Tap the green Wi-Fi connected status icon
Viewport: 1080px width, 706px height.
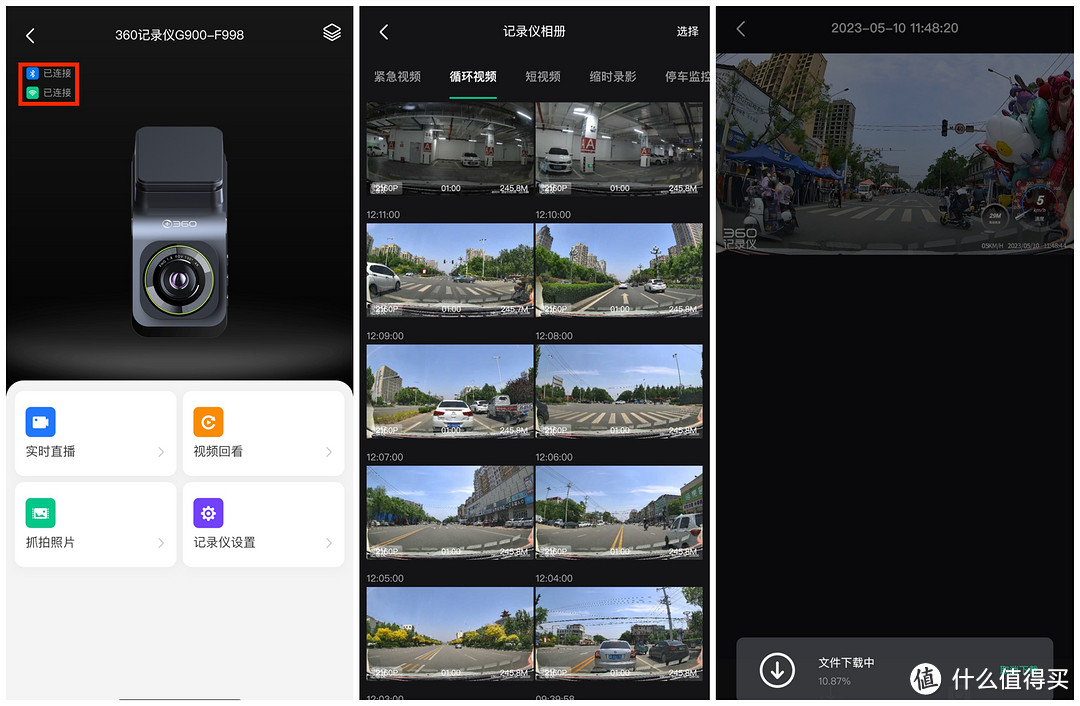coord(32,93)
